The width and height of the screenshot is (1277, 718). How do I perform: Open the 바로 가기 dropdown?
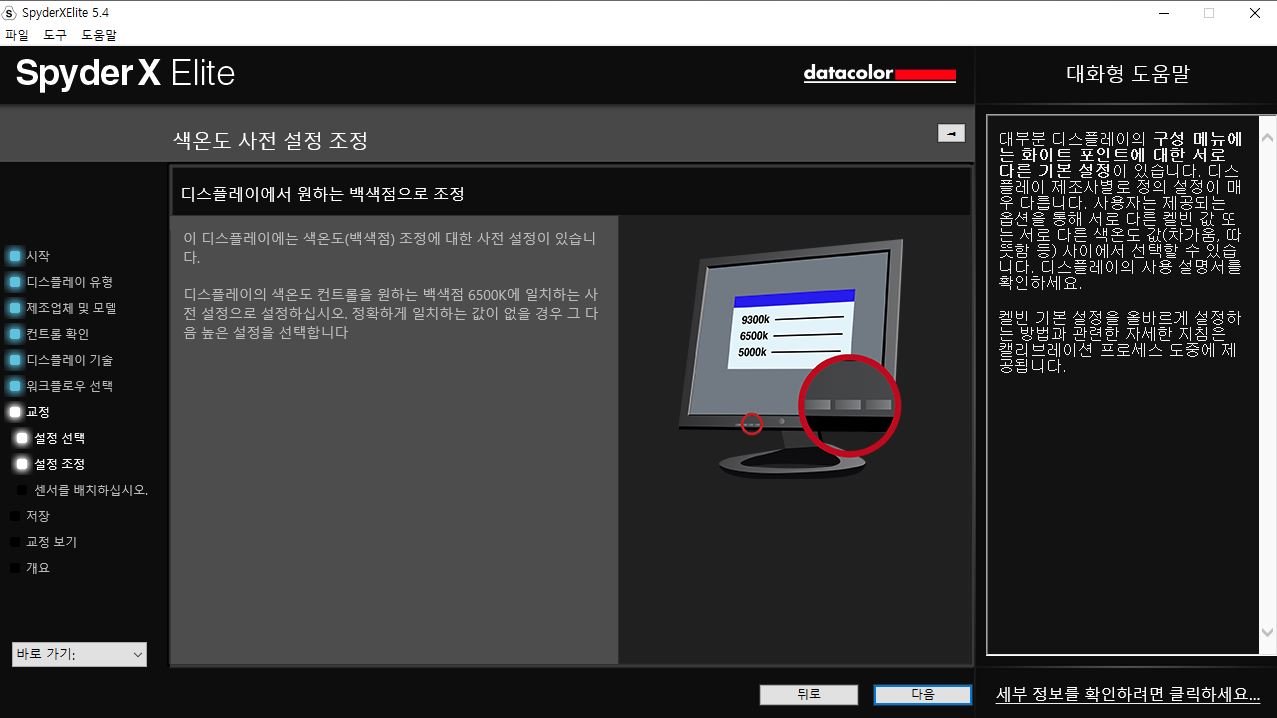pyautogui.click(x=80, y=654)
